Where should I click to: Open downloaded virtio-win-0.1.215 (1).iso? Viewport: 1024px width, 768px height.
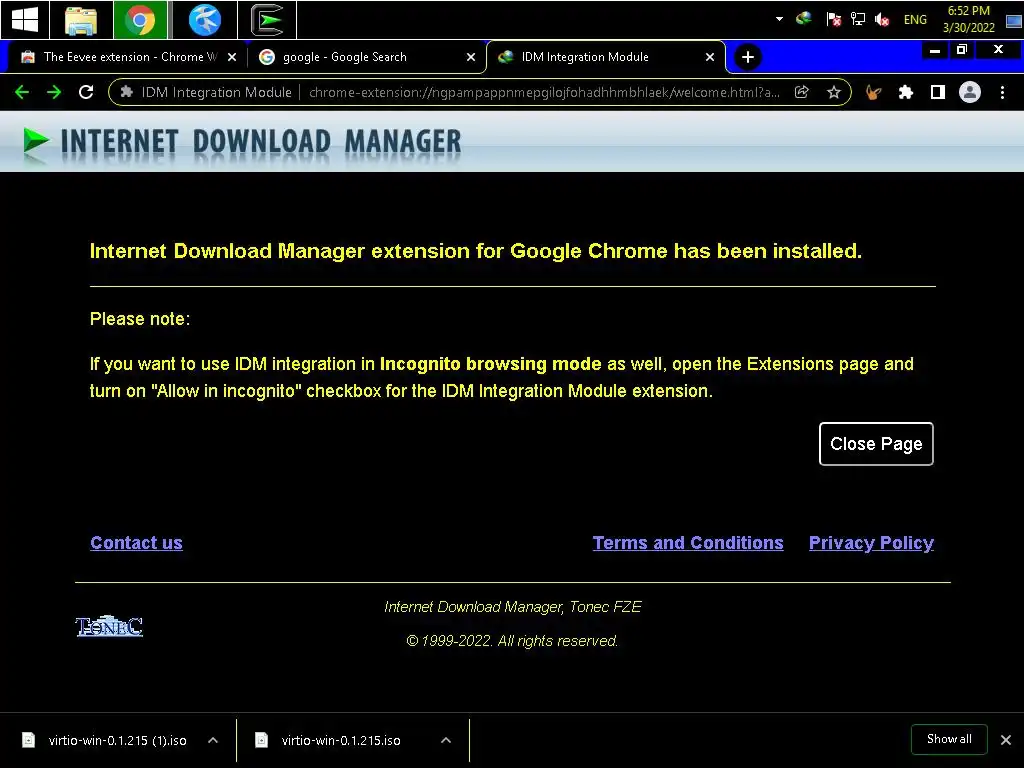coord(104,740)
